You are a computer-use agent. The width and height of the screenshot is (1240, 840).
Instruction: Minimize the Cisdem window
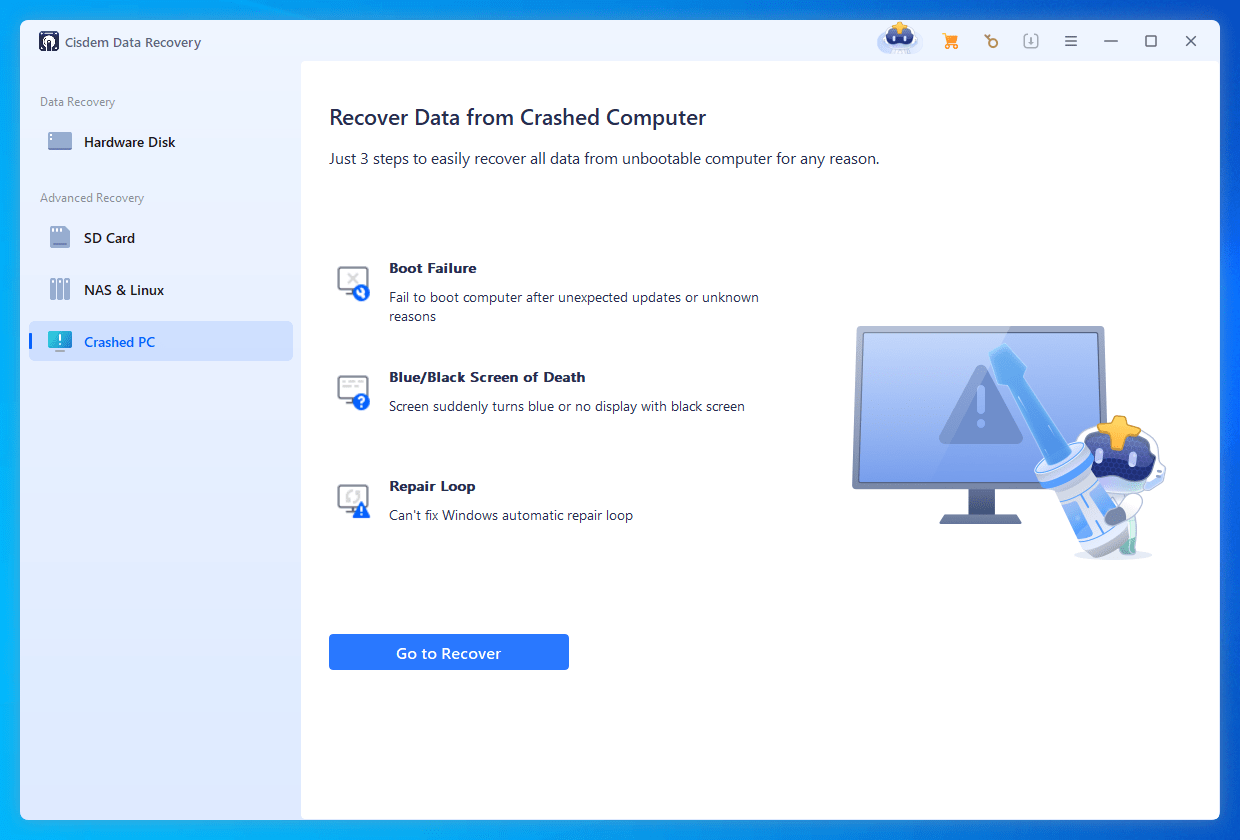[1110, 41]
